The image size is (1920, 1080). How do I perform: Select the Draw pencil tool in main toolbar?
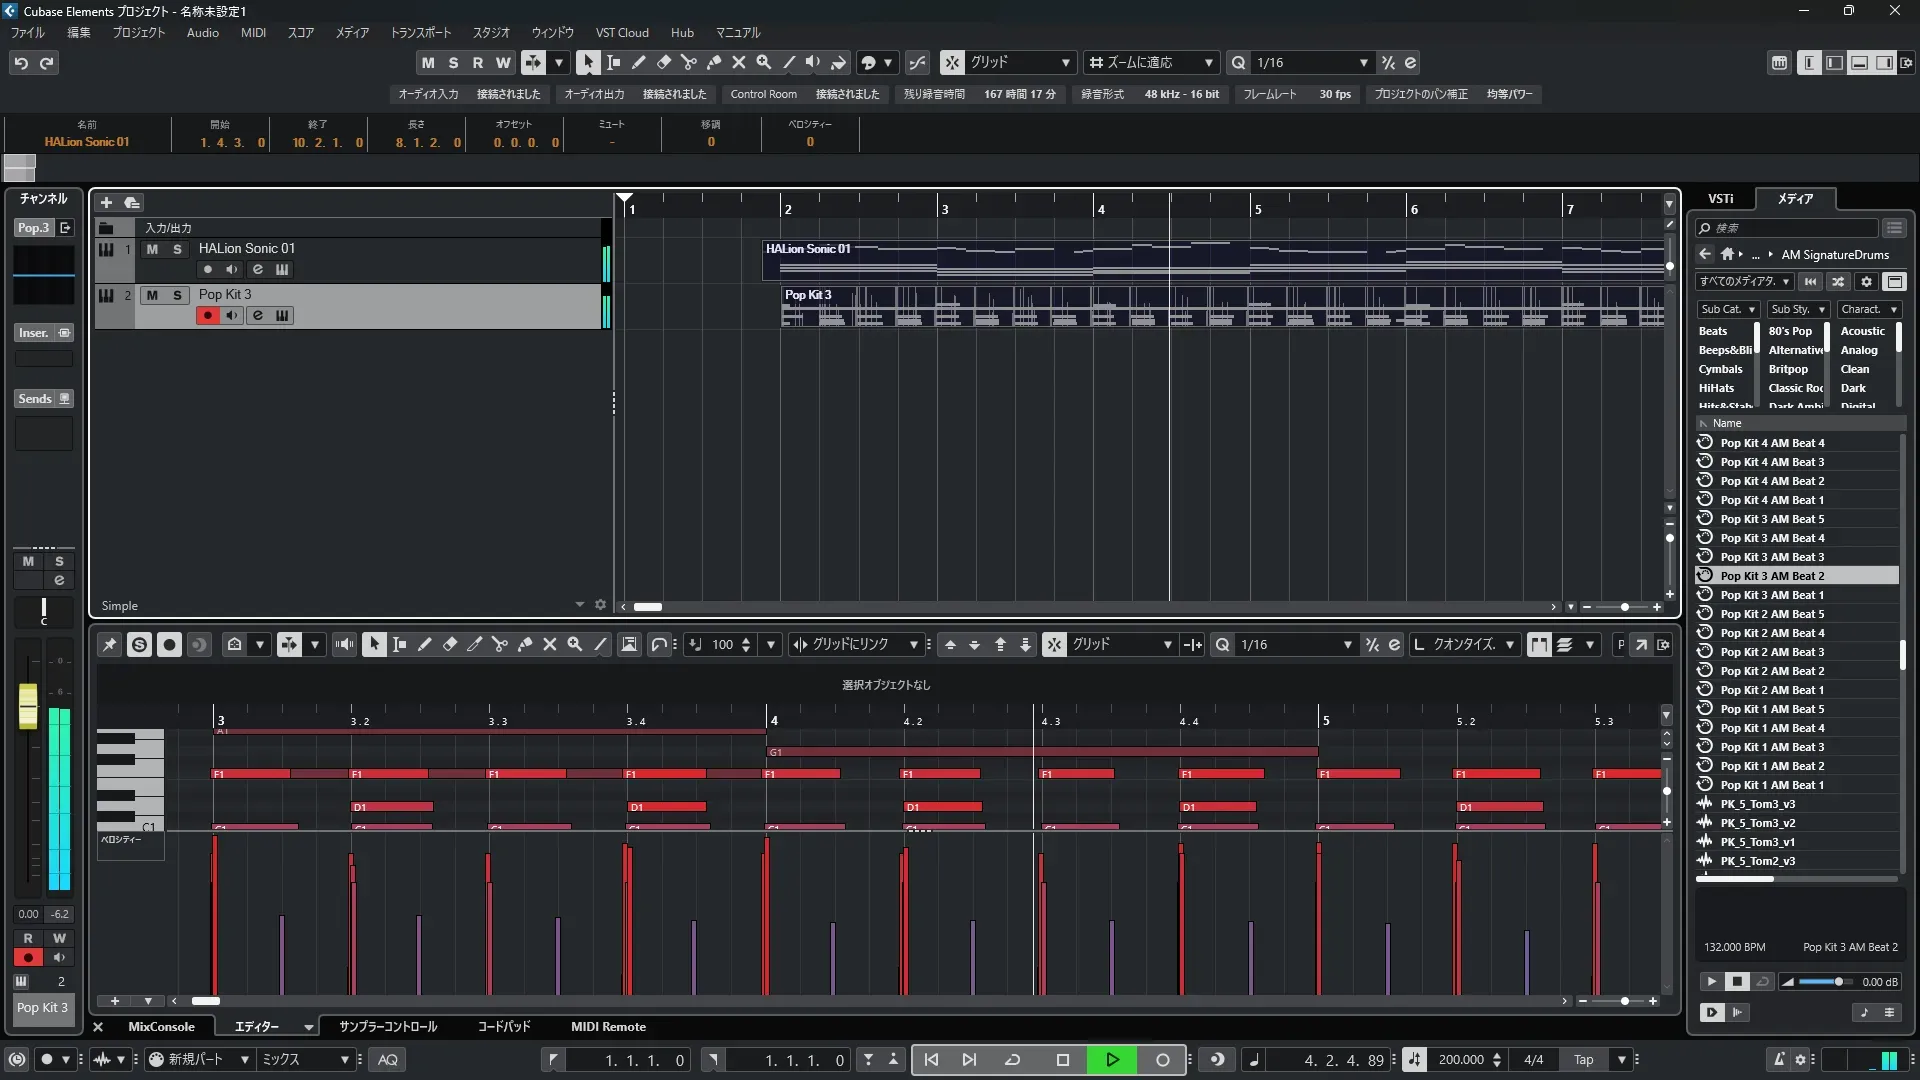tap(639, 62)
